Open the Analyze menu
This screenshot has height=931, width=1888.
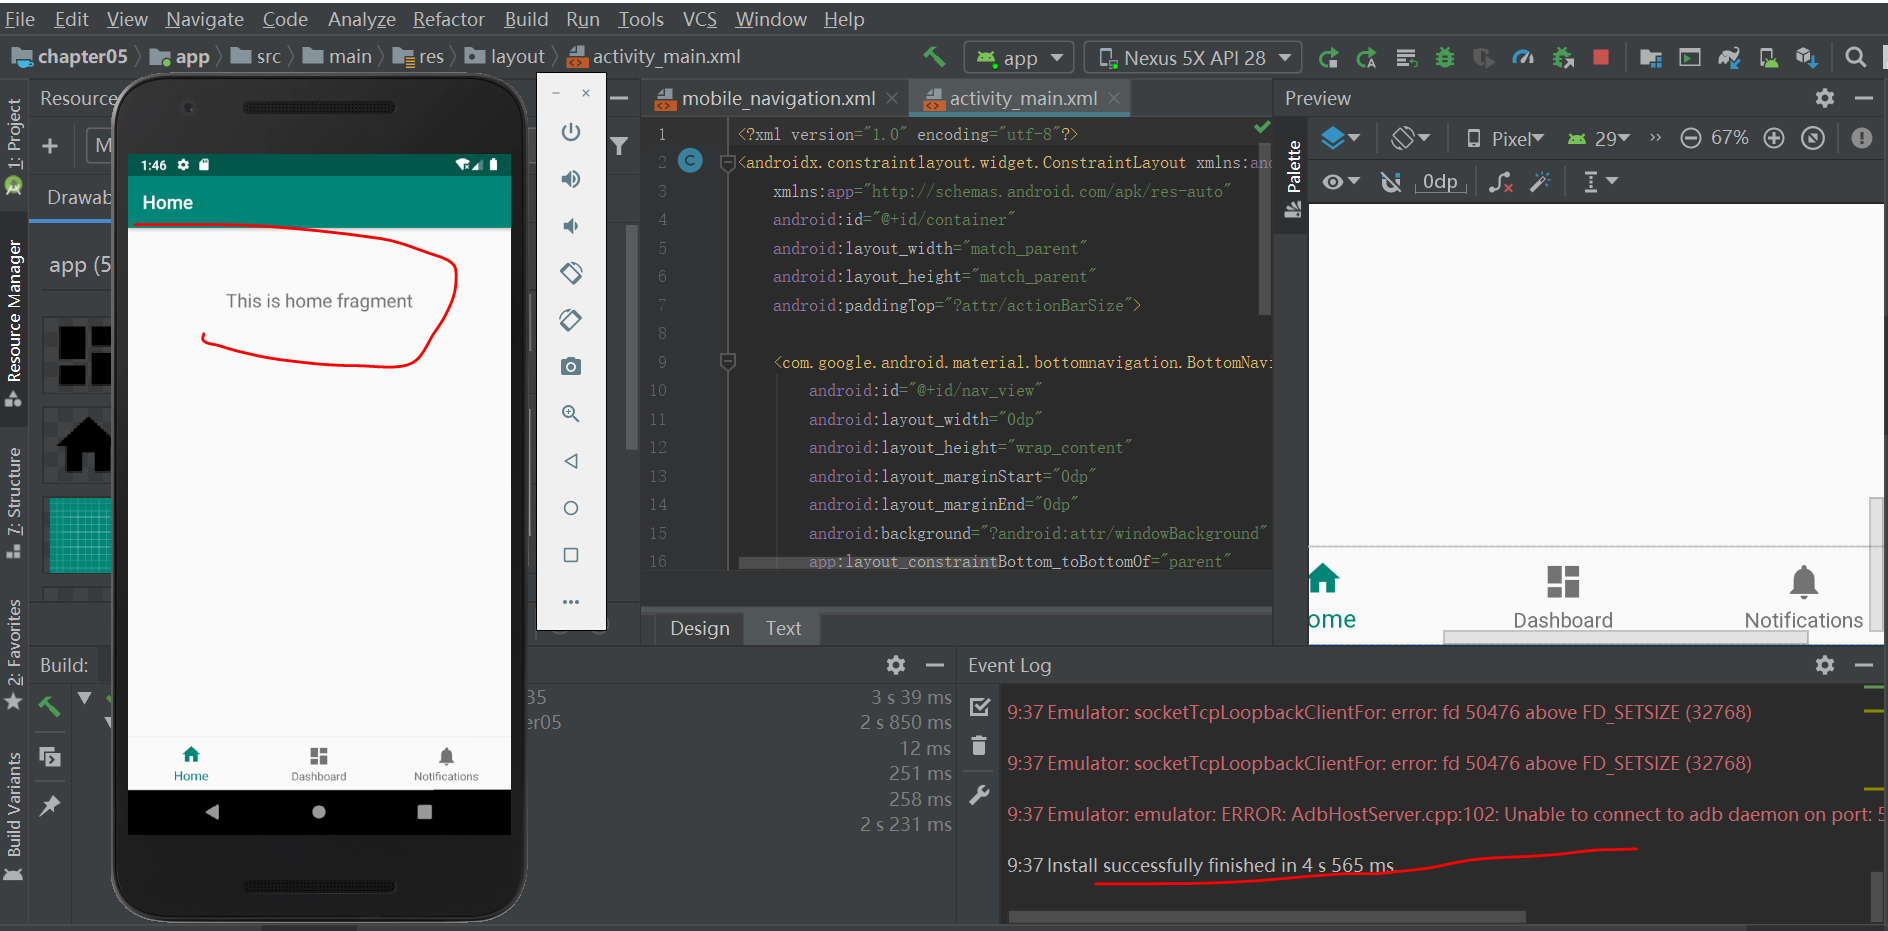click(x=362, y=19)
